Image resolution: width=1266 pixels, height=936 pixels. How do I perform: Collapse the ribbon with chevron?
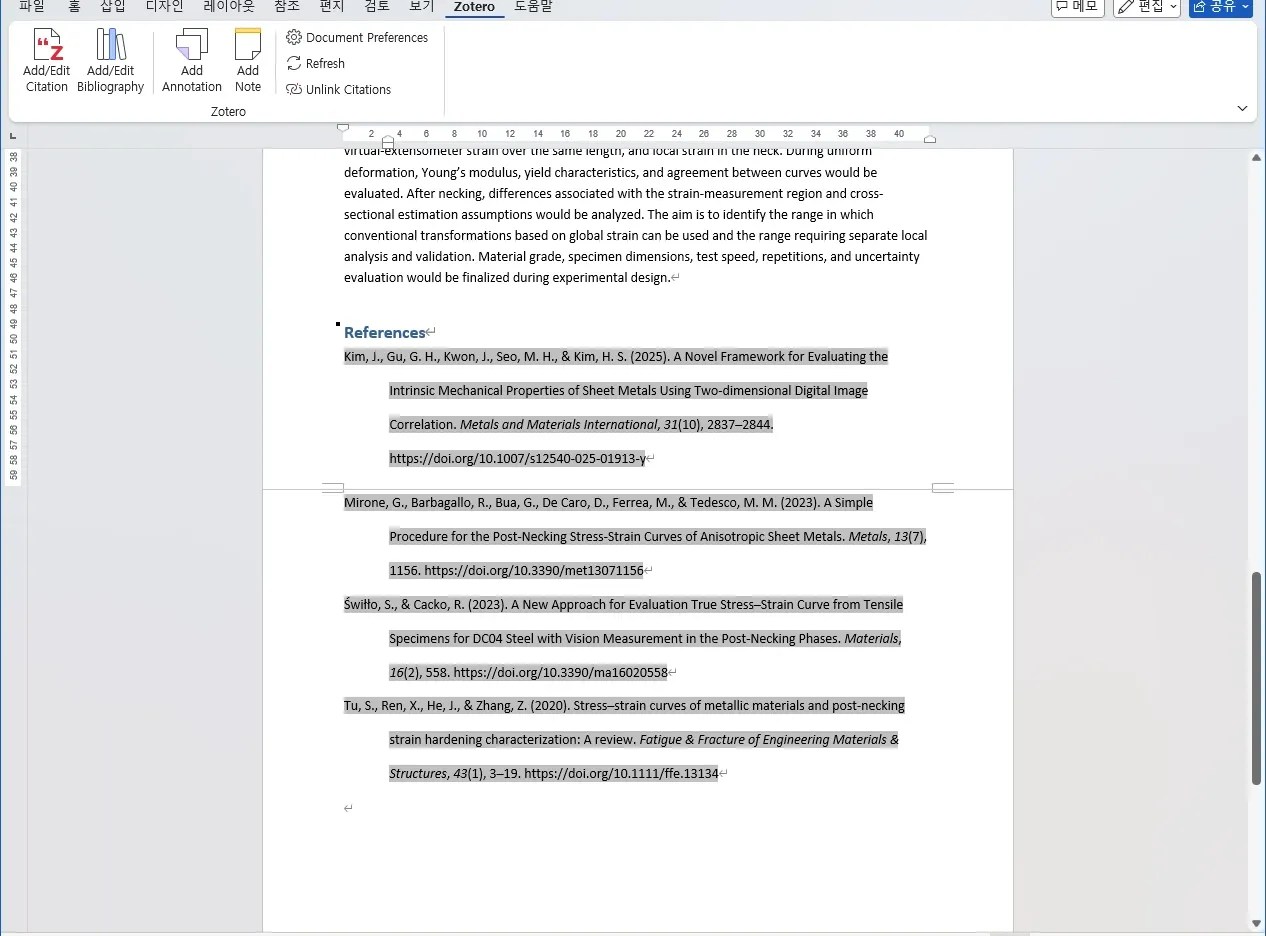click(x=1242, y=108)
